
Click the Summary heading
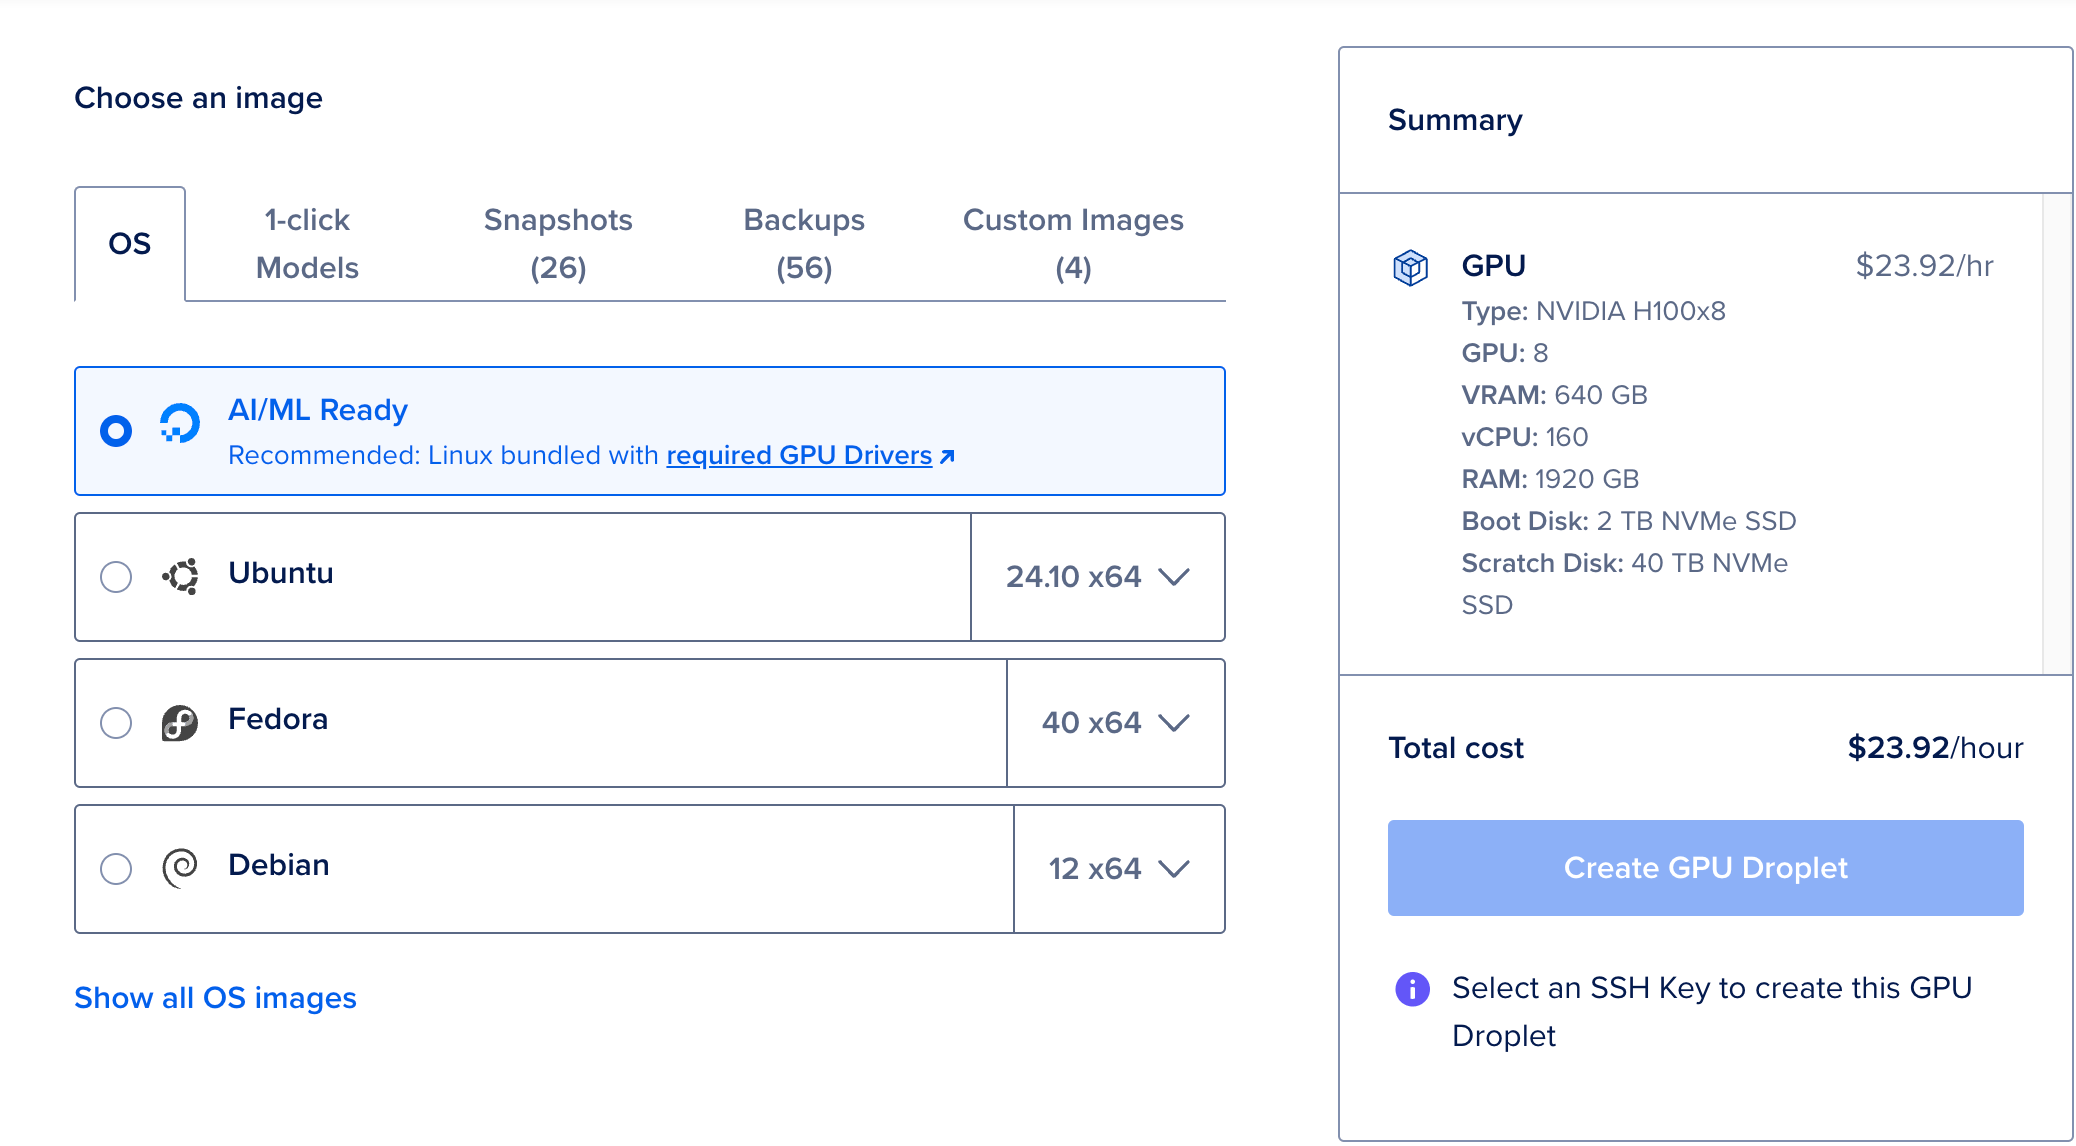[1455, 120]
